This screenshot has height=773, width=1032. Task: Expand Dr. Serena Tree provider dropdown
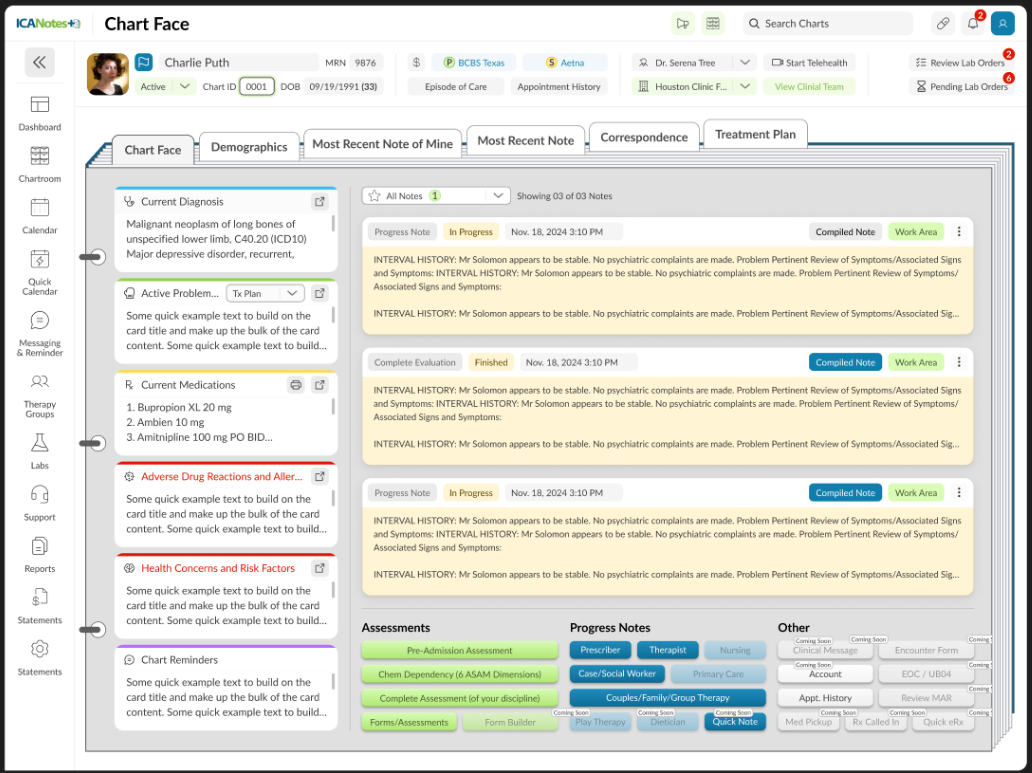(x=744, y=63)
